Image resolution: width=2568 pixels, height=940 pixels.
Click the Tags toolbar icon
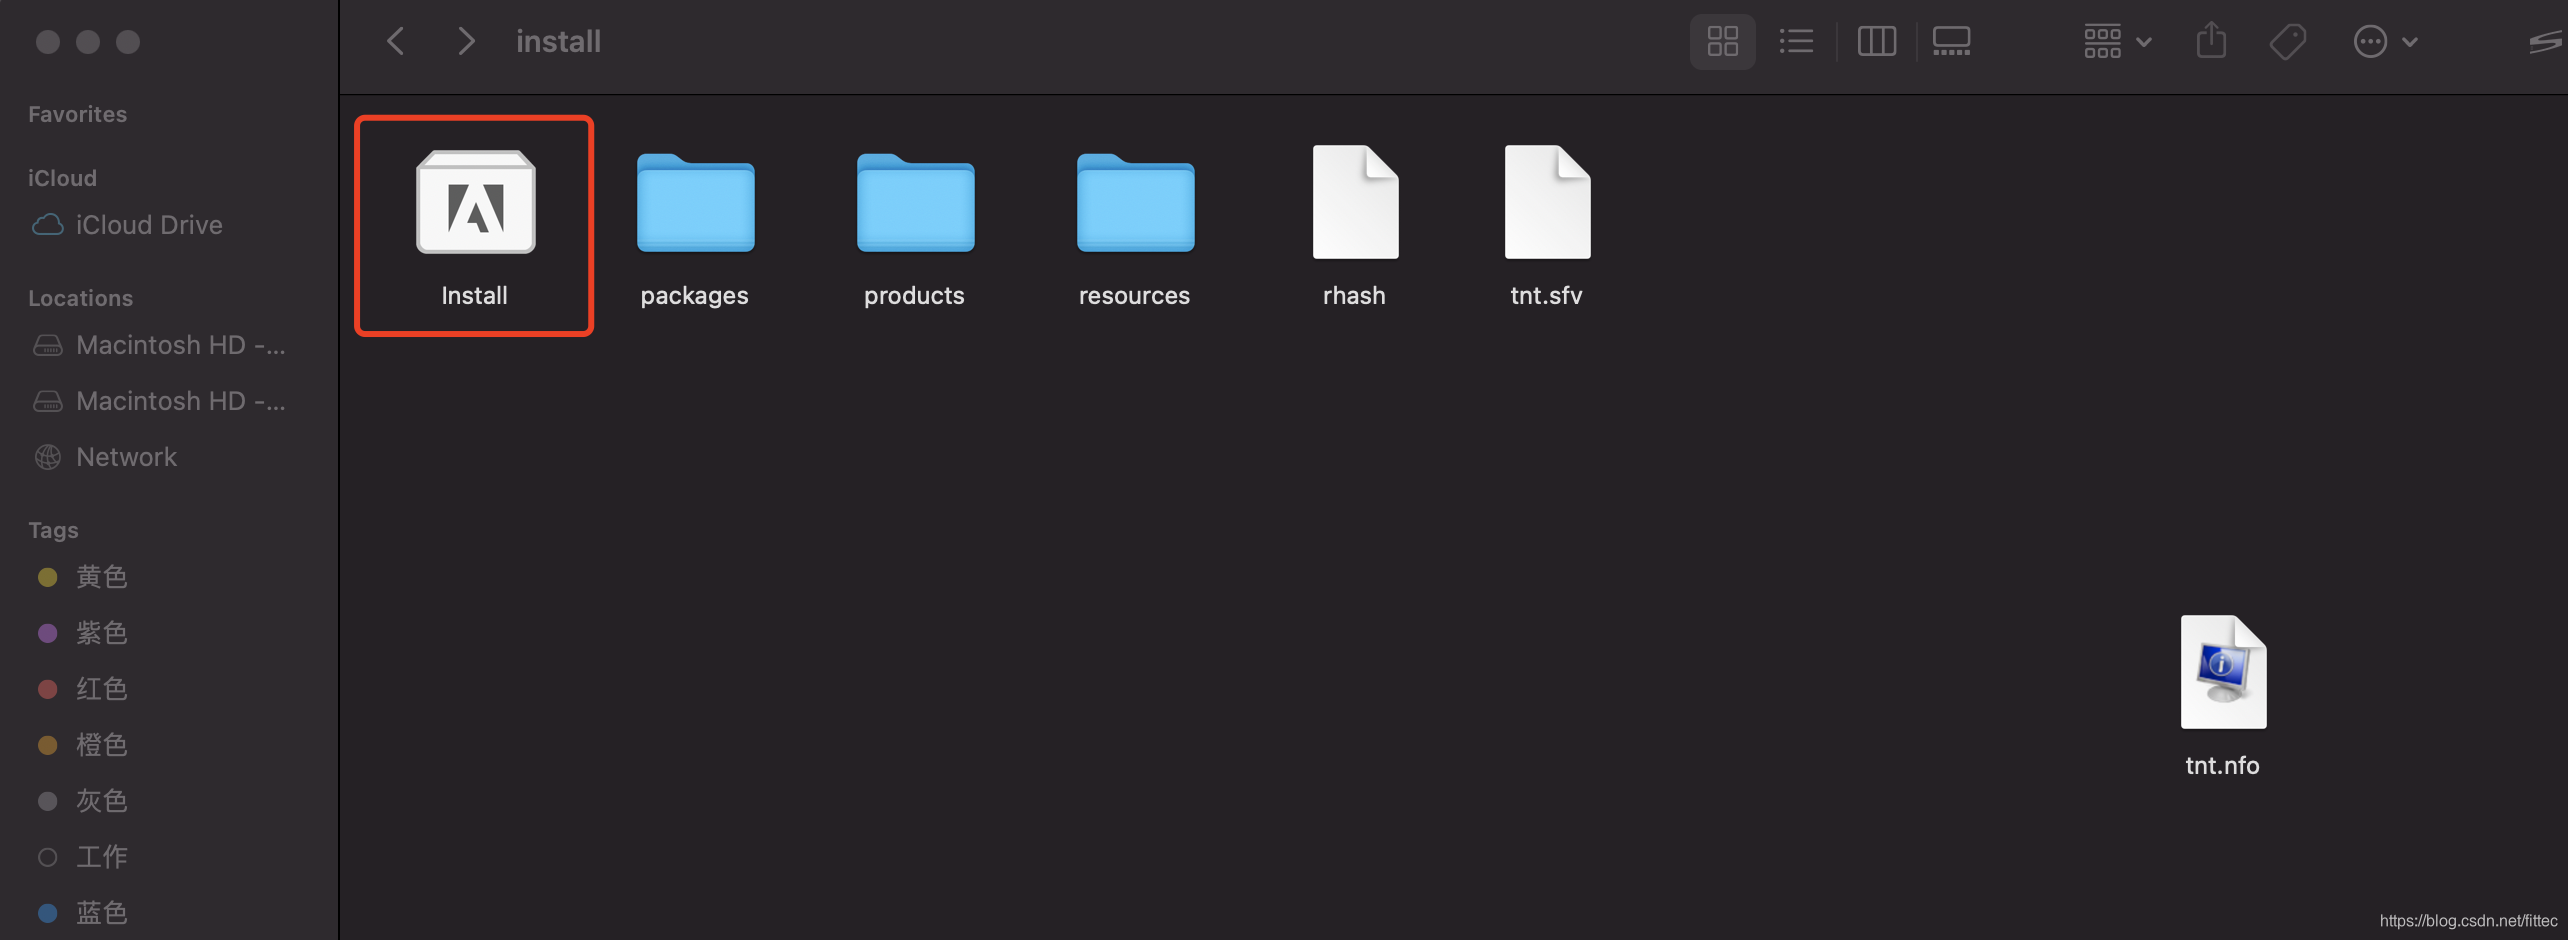[x=2288, y=41]
